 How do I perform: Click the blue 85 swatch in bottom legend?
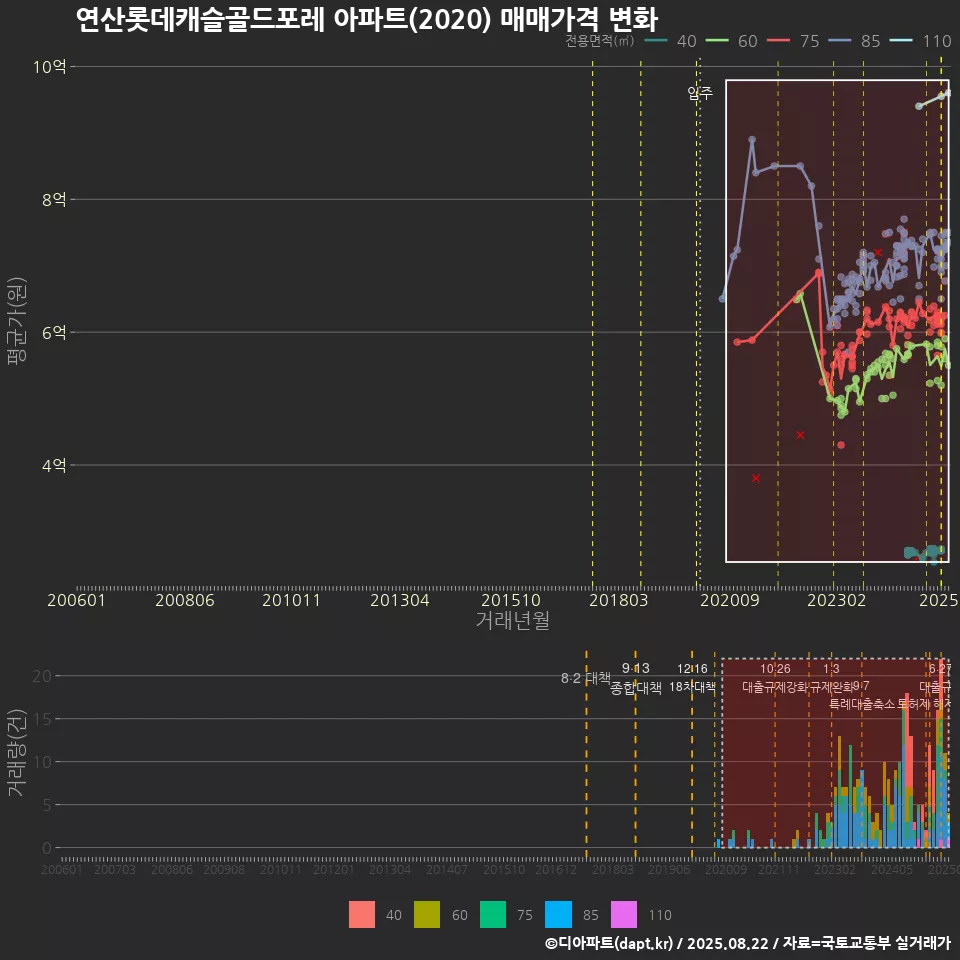click(x=558, y=915)
